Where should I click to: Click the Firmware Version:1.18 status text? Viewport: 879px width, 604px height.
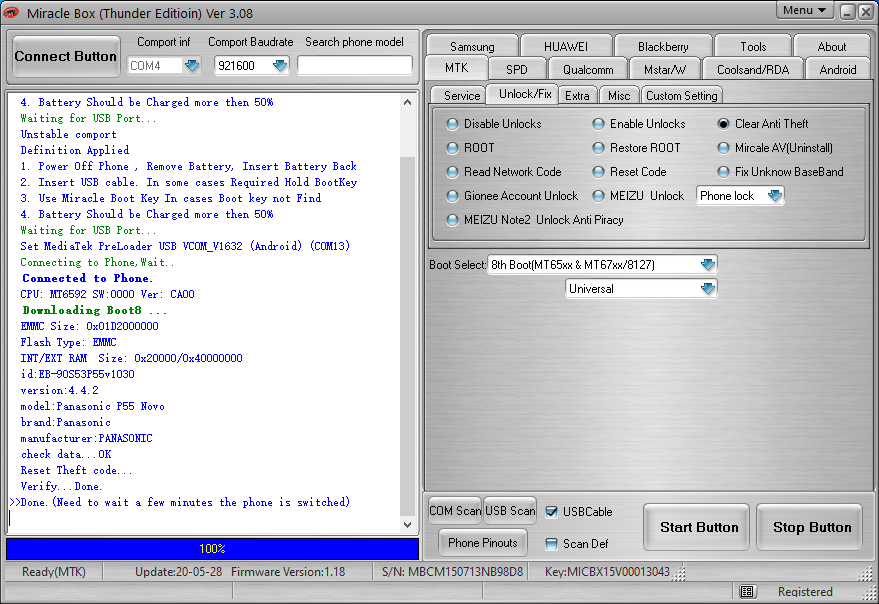288,571
